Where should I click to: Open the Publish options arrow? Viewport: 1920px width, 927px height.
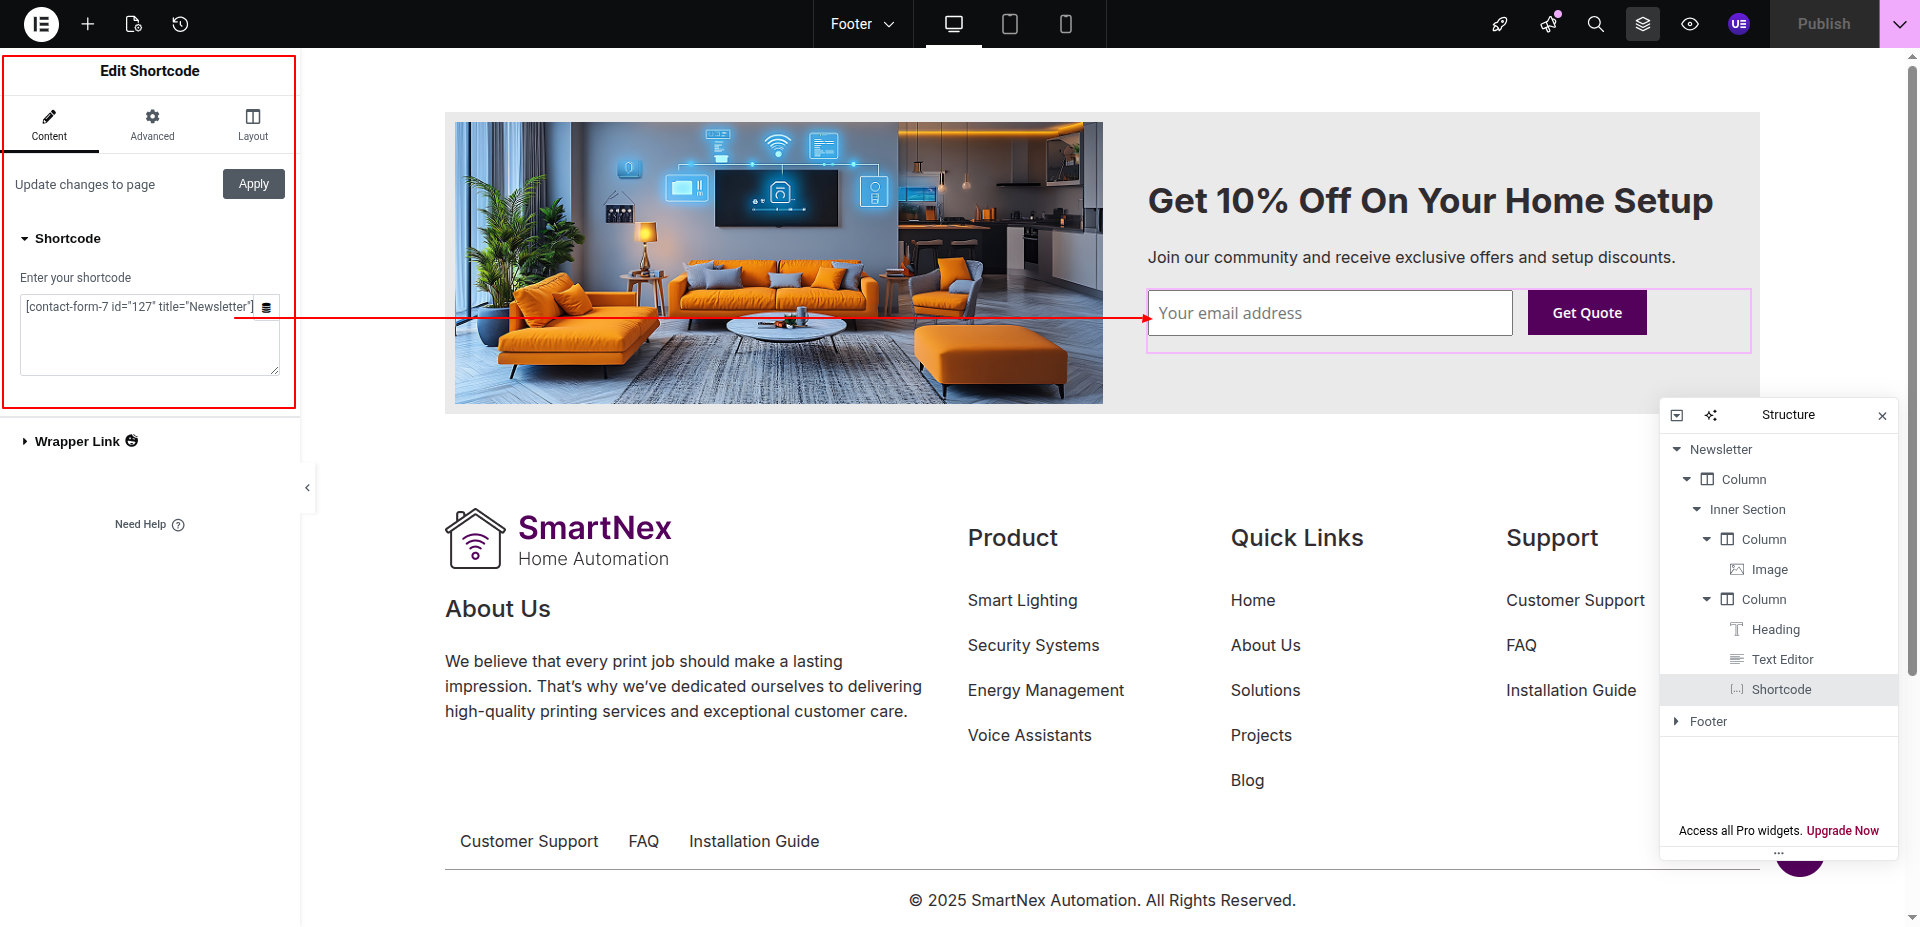tap(1899, 24)
